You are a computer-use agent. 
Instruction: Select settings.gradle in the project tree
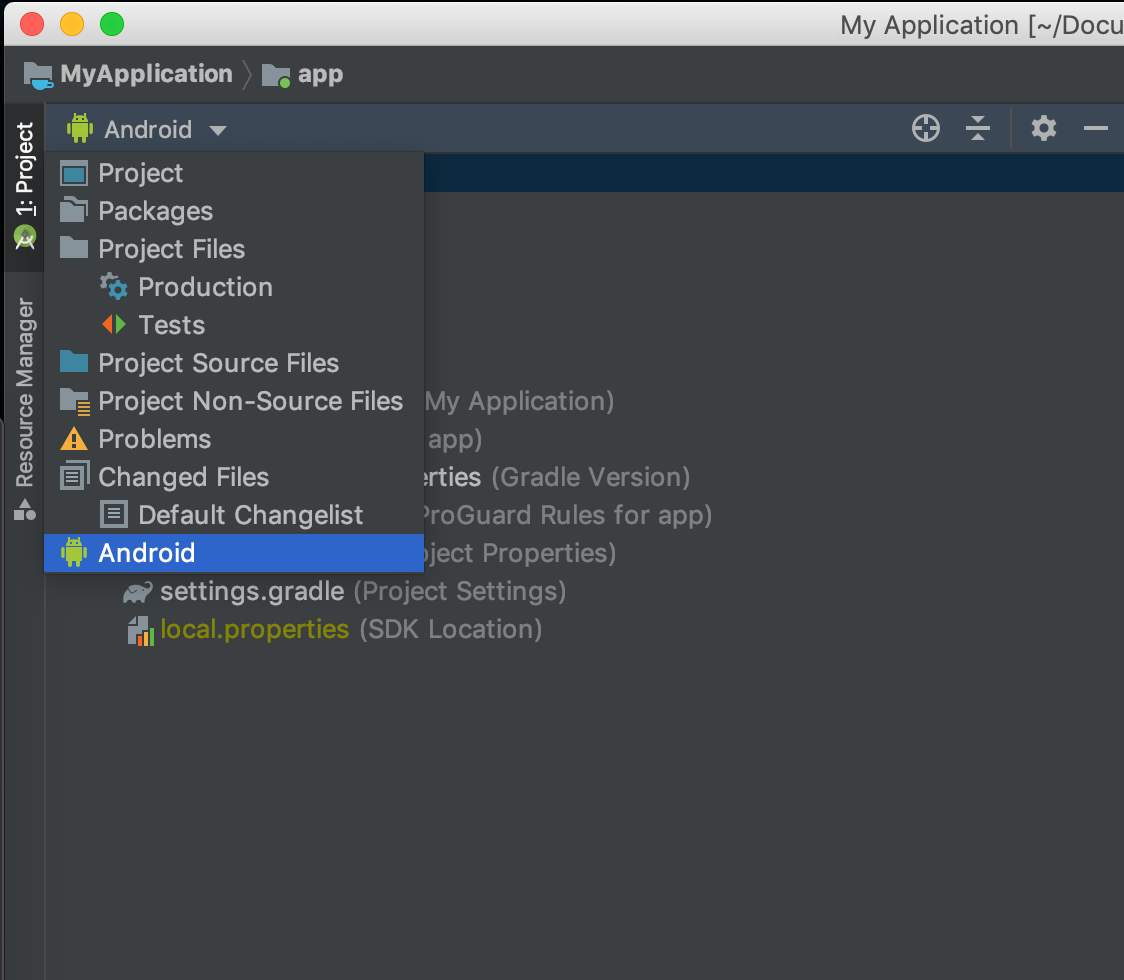[252, 592]
